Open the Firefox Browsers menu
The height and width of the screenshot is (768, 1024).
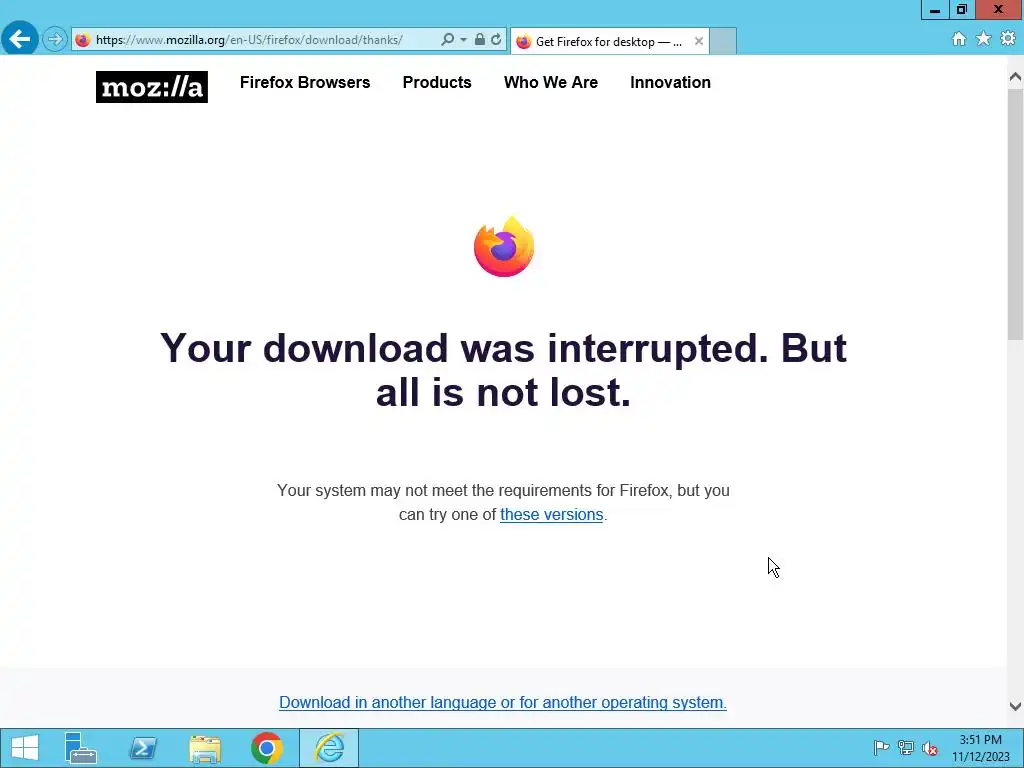[x=305, y=82]
